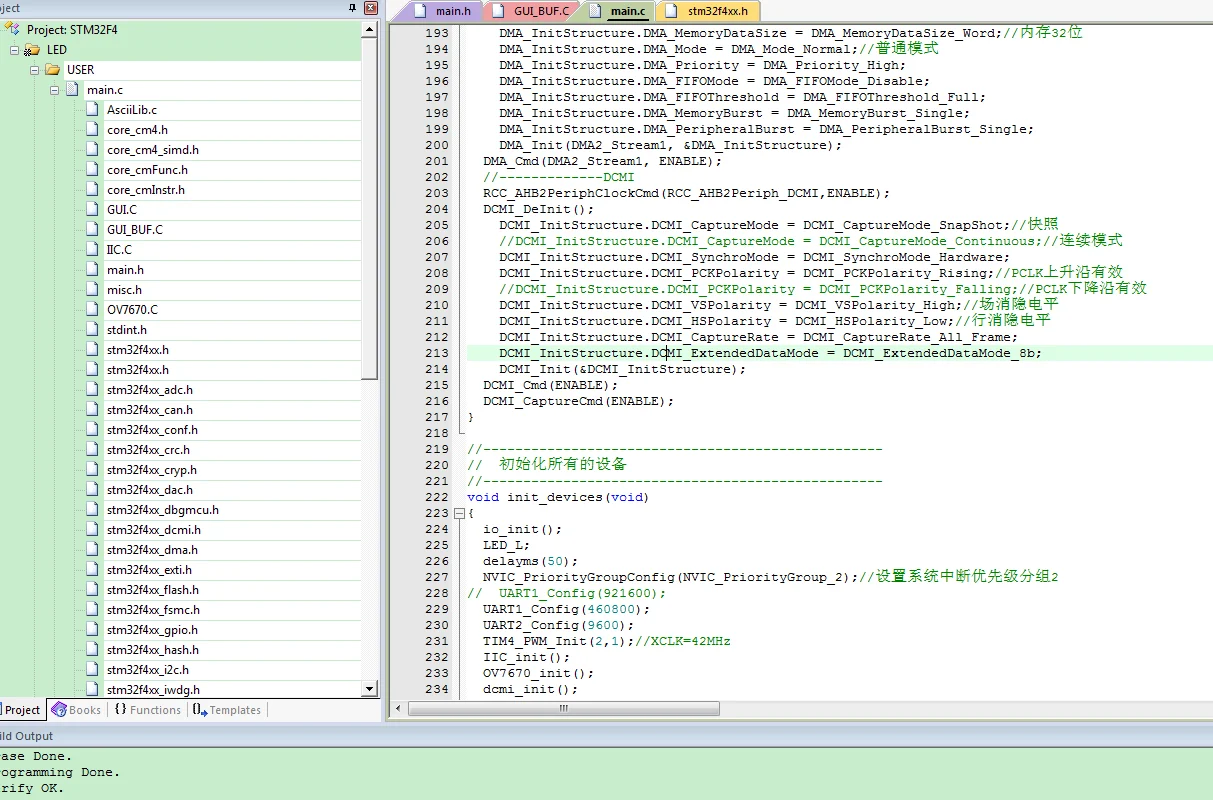This screenshot has height=800, width=1213.
Task: Select stm32f4xx_dcmi.h in the project tree
Action: pyautogui.click(x=153, y=530)
